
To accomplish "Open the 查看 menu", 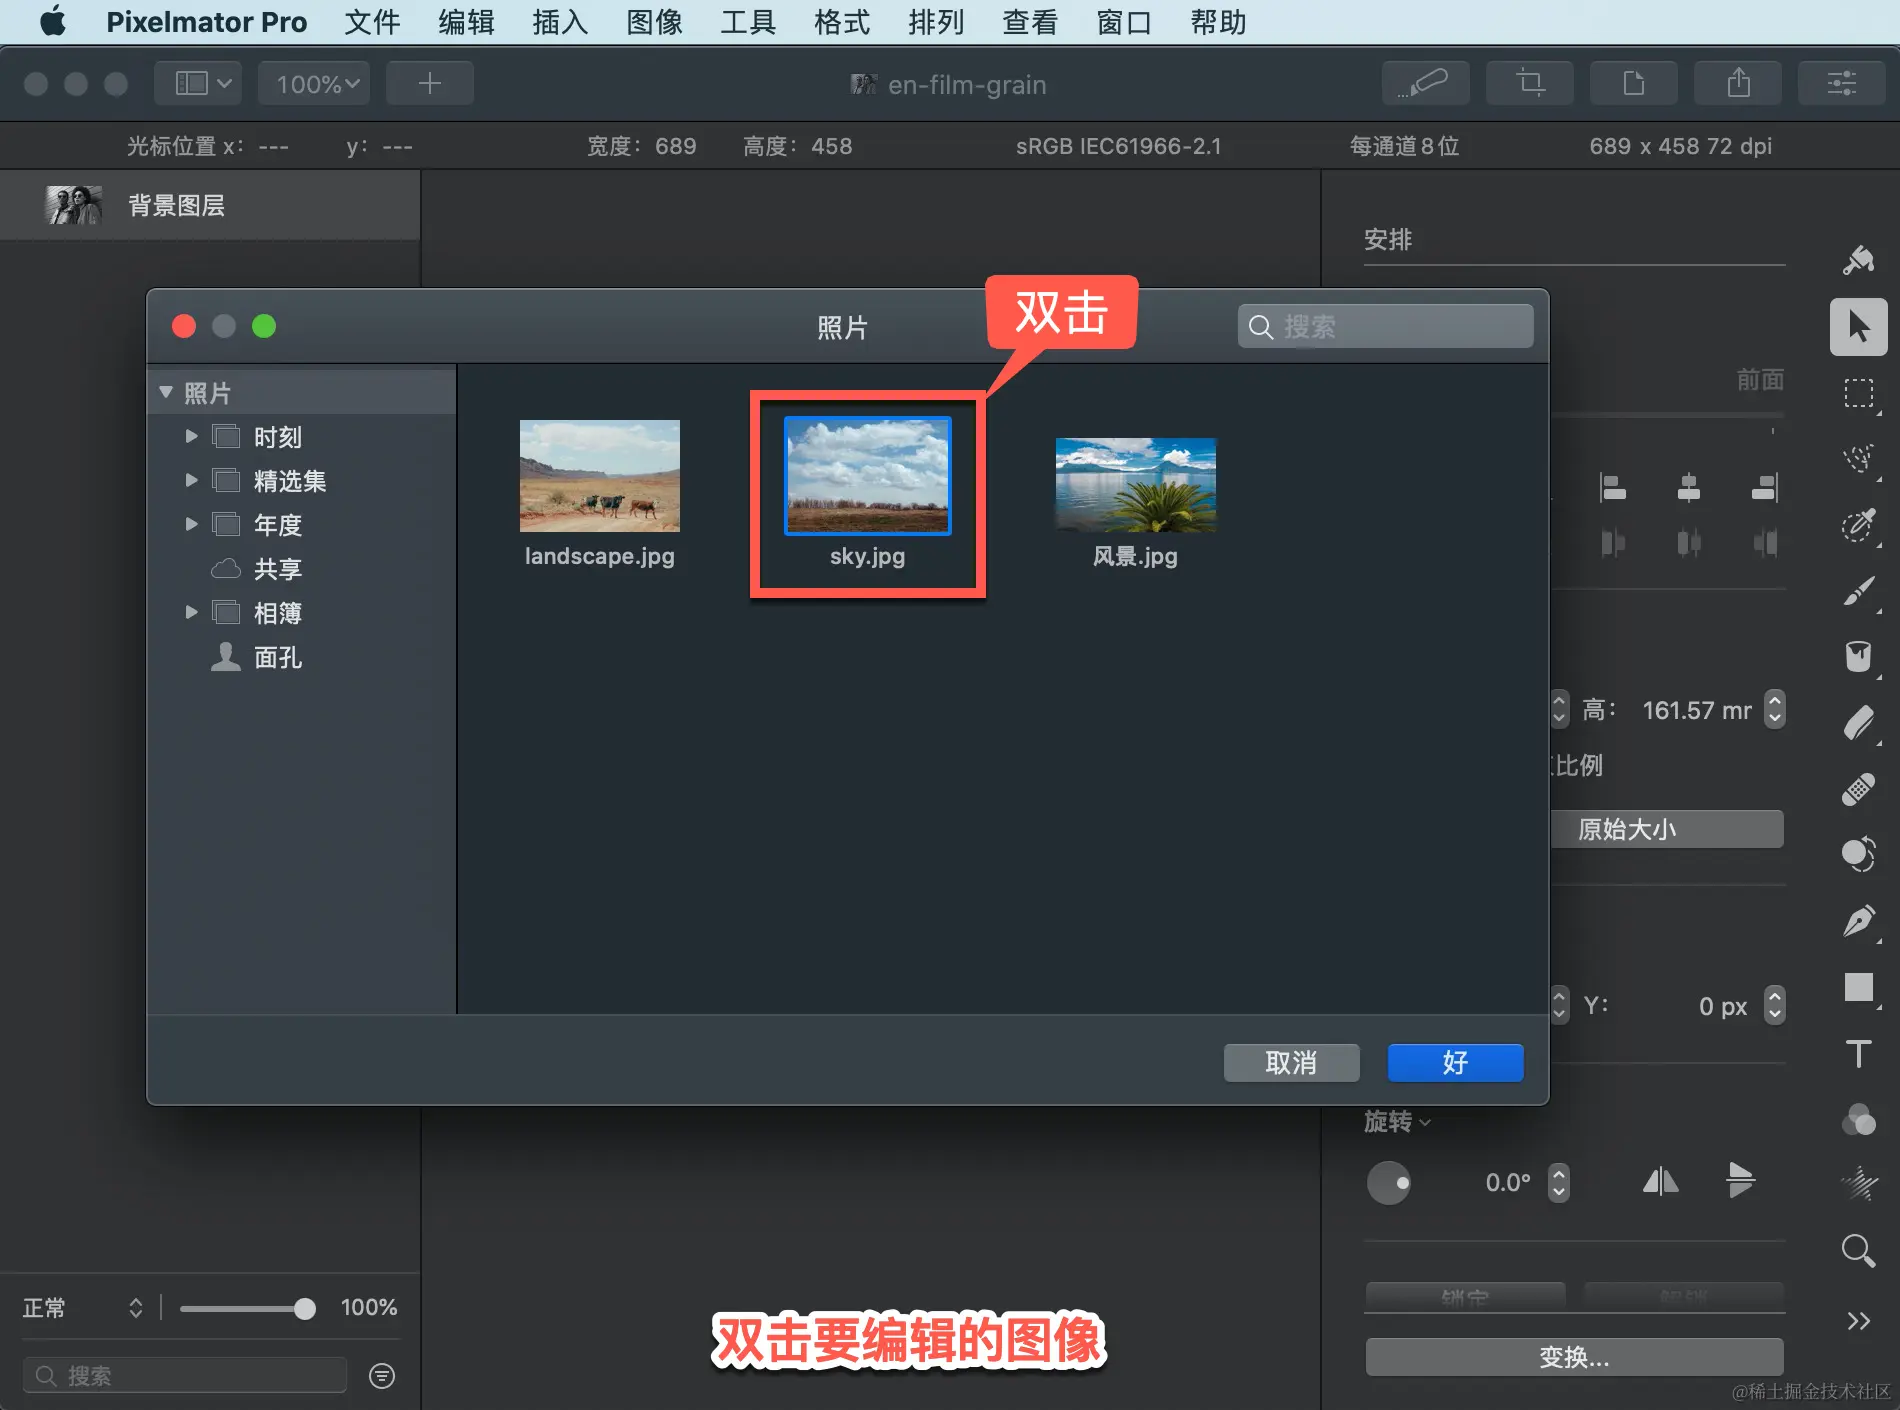I will pyautogui.click(x=1030, y=22).
